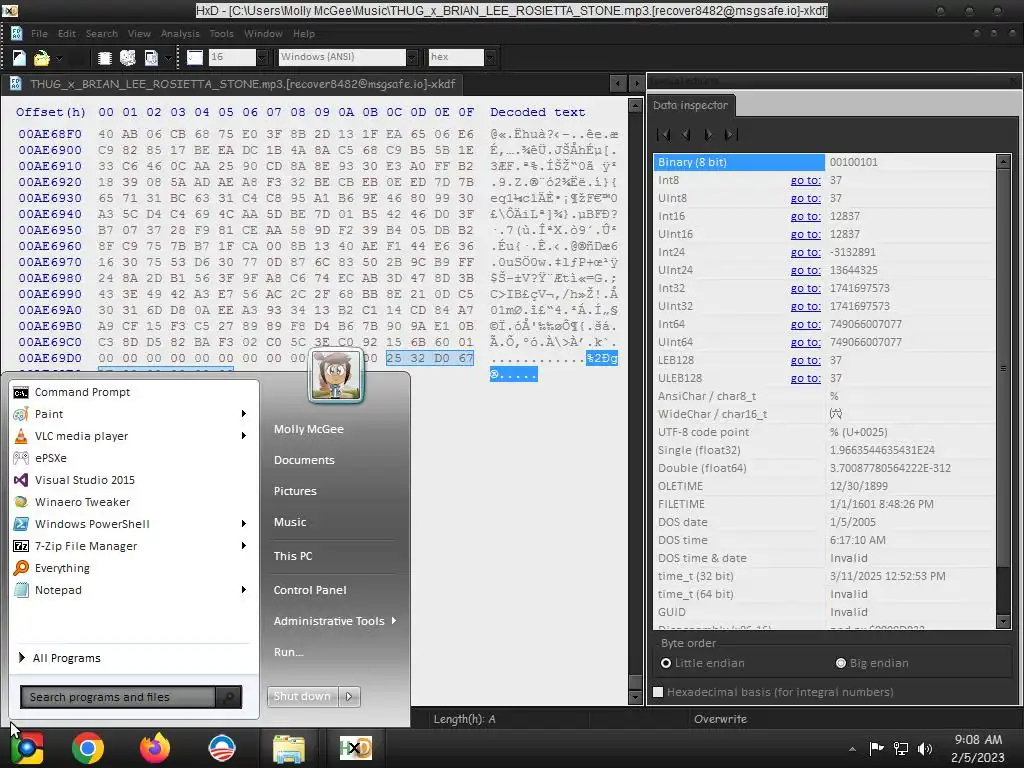
Task: Select Big endian byte order
Action: click(x=840, y=663)
